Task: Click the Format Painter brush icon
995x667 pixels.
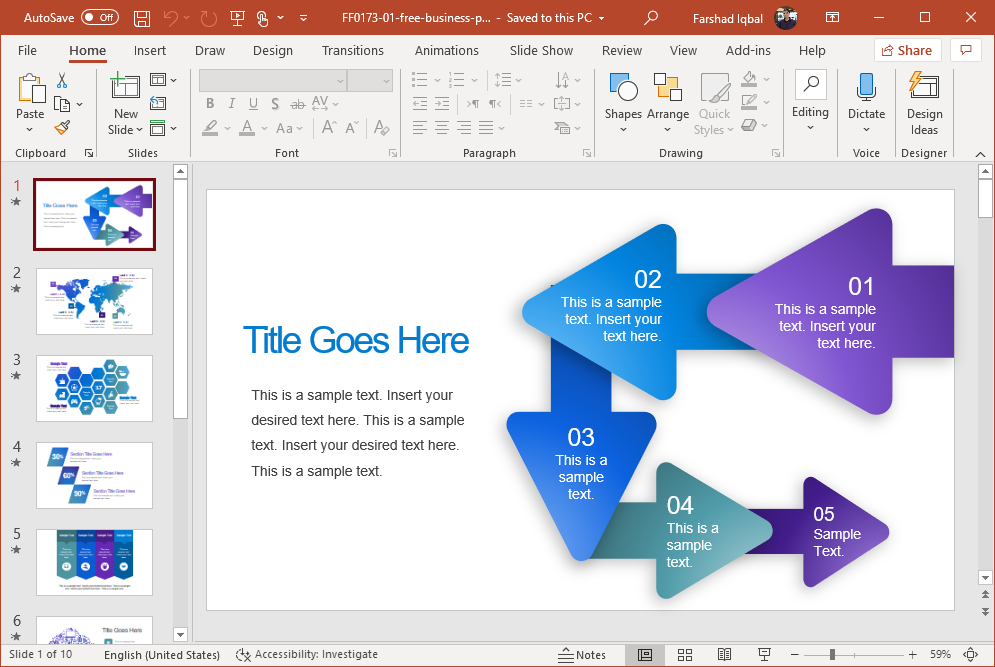Action: pos(62,128)
